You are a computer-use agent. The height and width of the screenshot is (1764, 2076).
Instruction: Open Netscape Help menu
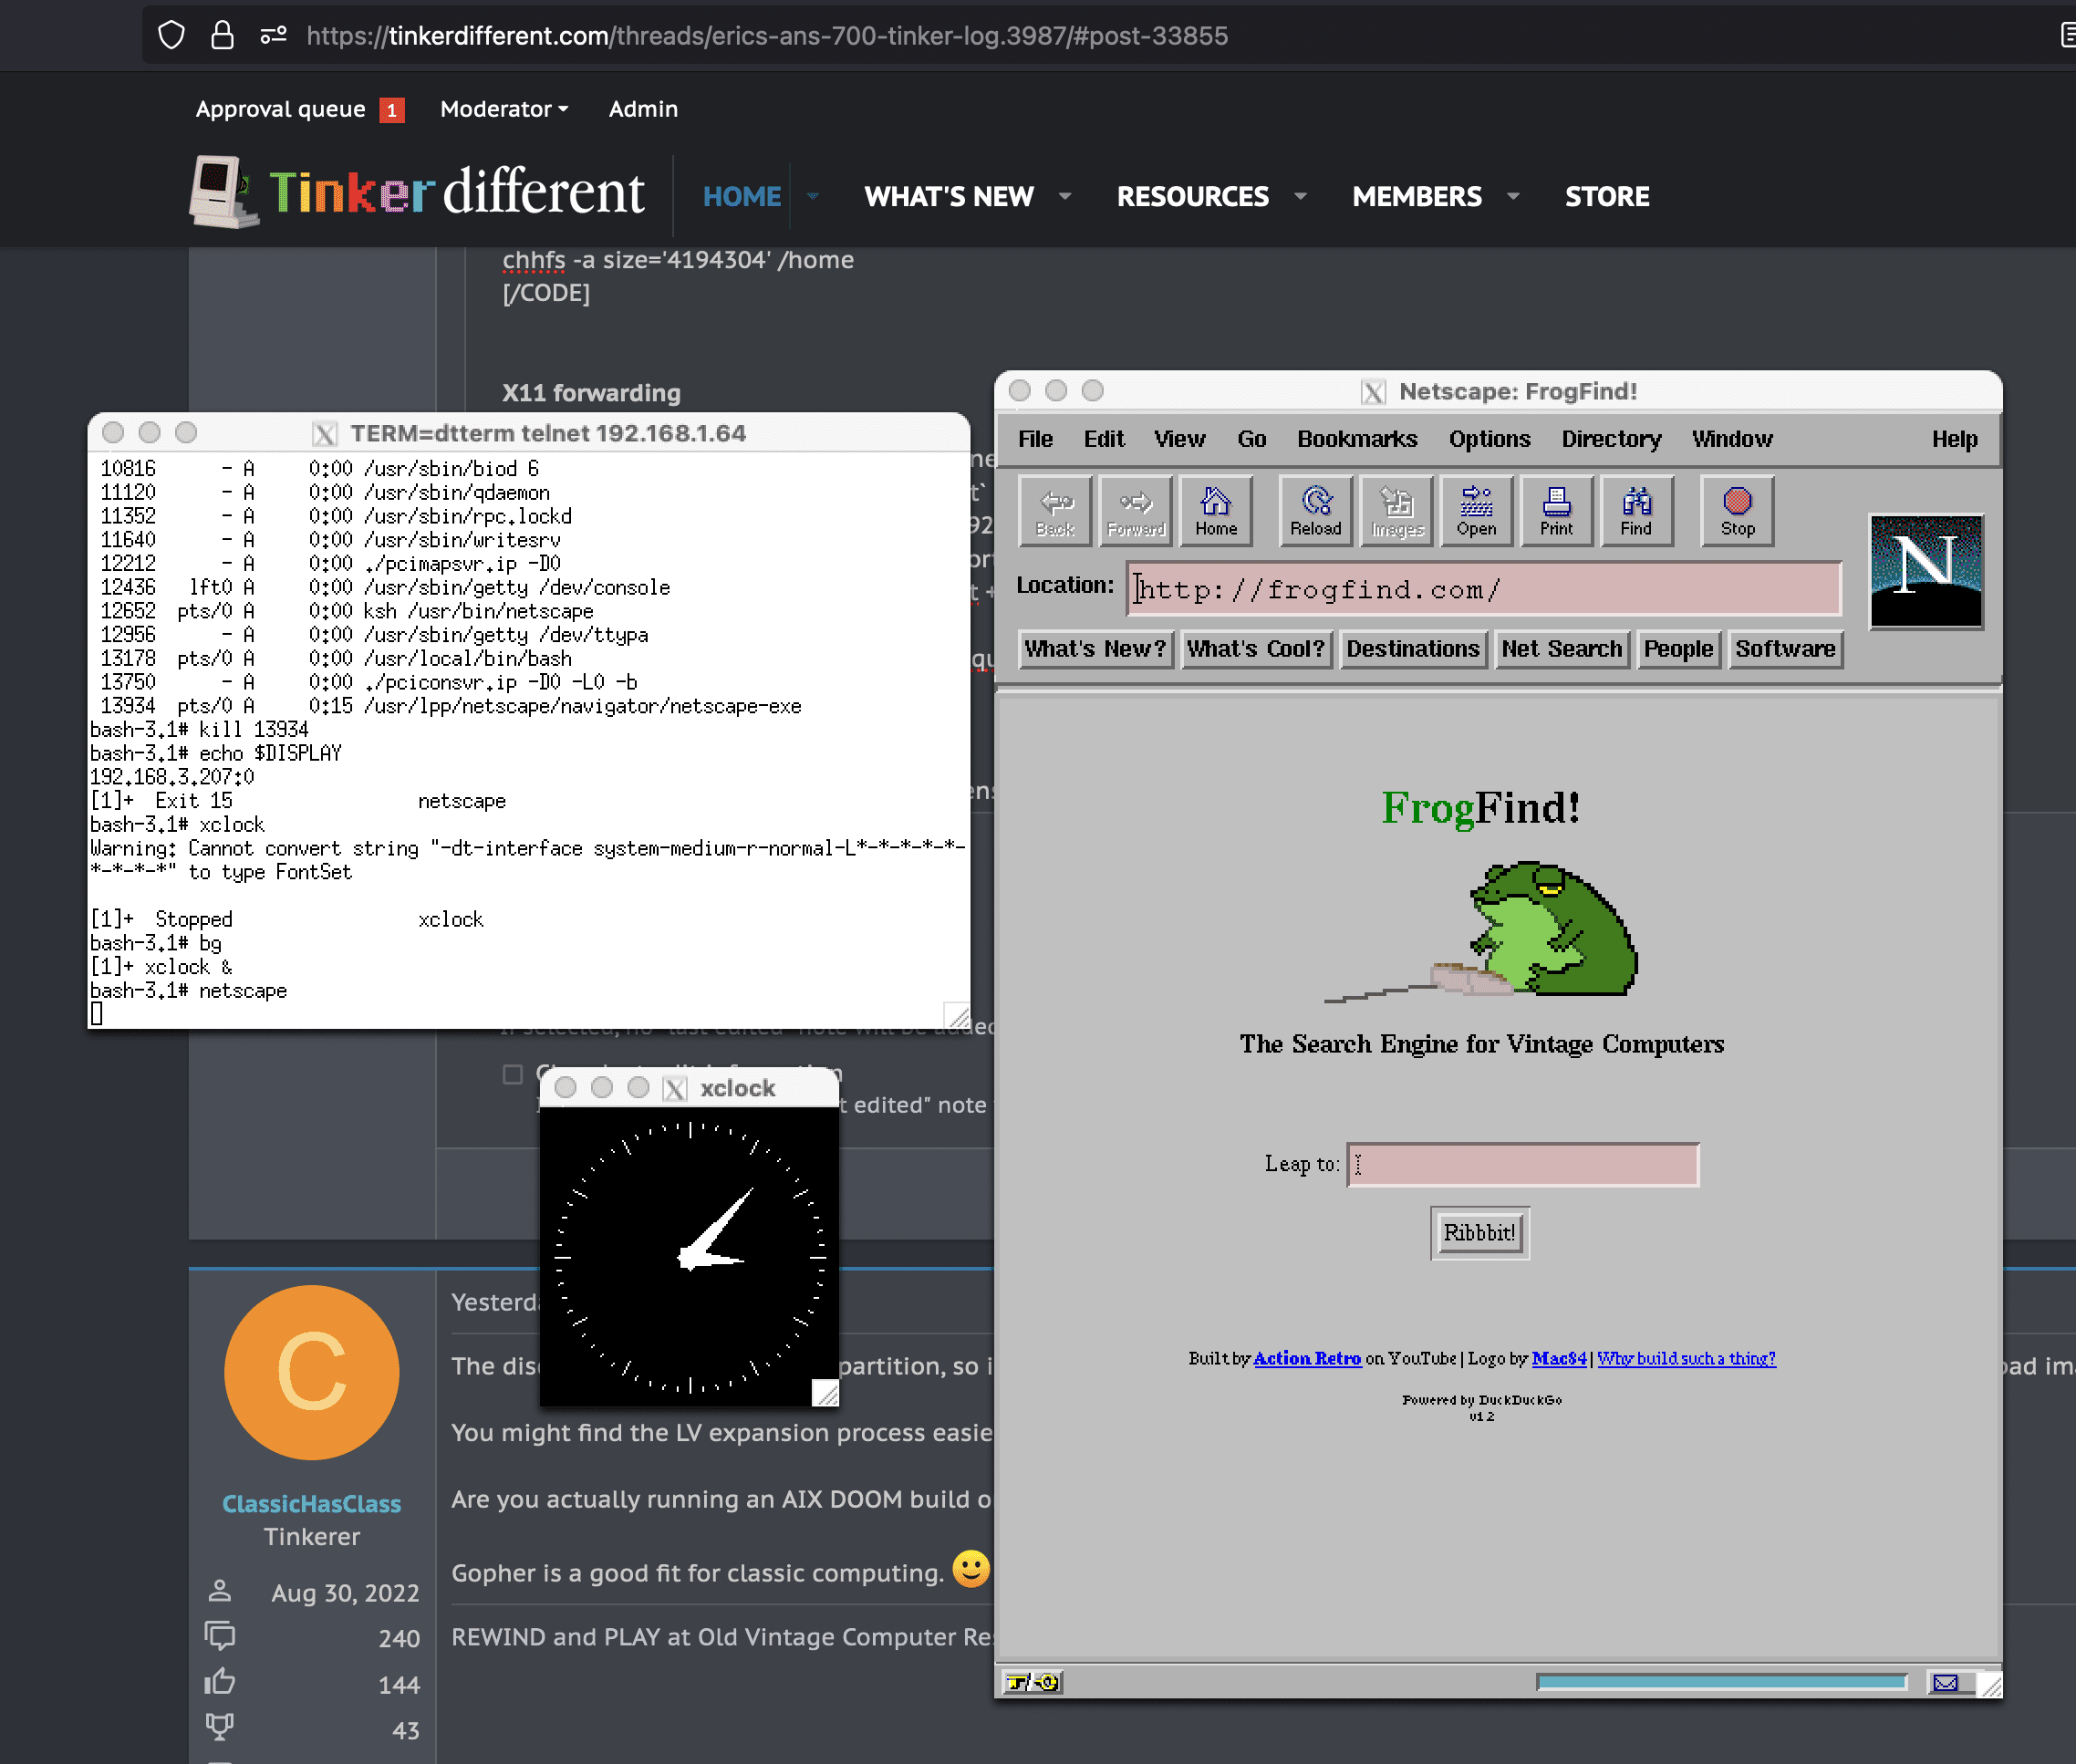point(1954,439)
